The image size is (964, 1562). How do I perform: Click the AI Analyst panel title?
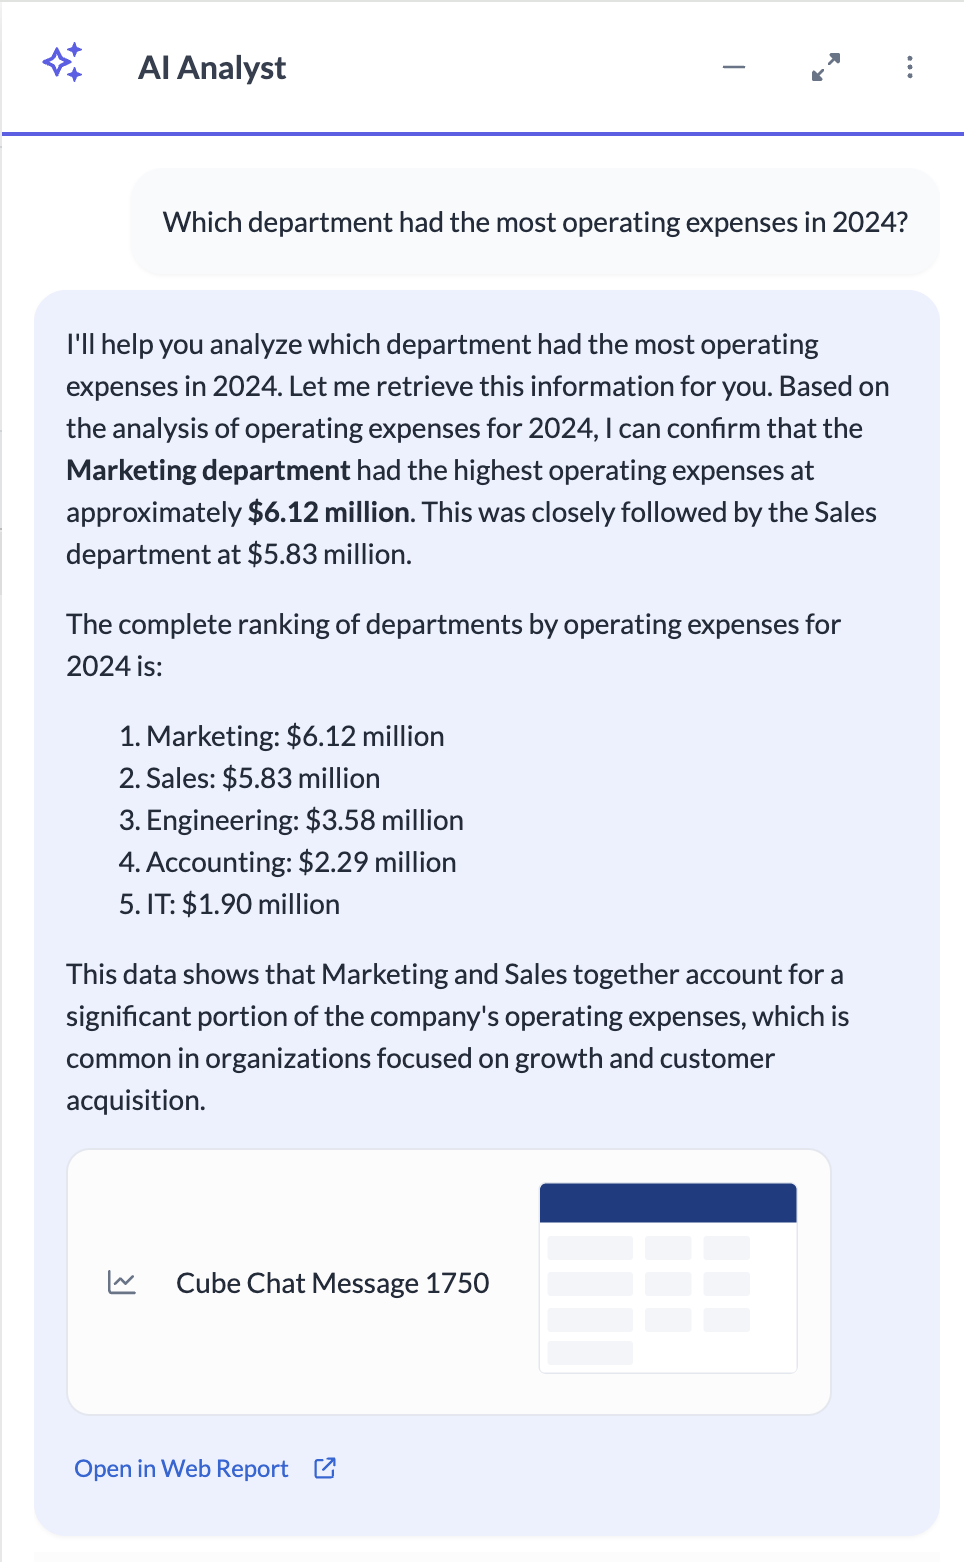click(212, 67)
